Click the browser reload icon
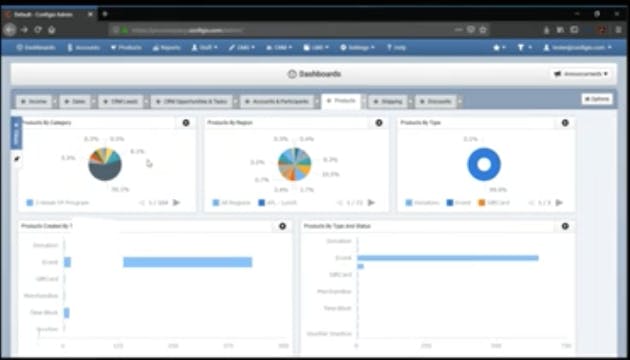 [x=38, y=30]
